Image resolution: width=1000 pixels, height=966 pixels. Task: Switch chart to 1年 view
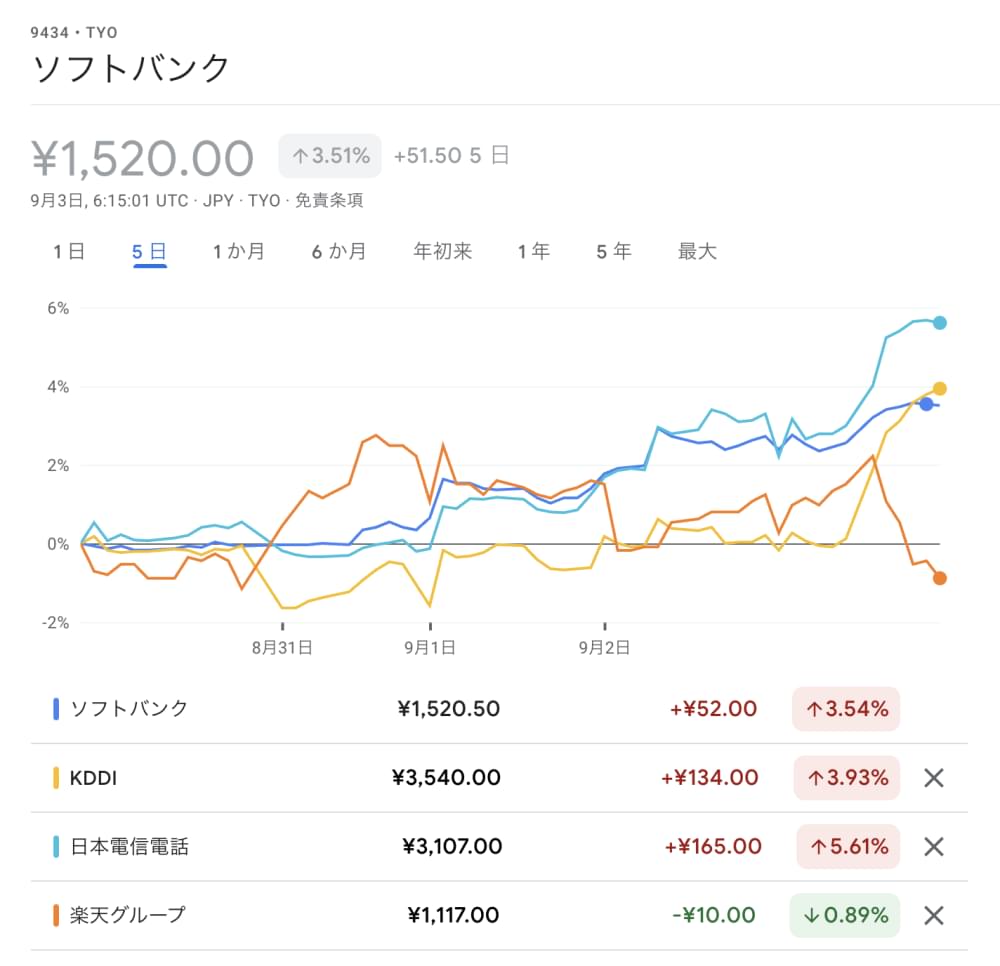534,252
